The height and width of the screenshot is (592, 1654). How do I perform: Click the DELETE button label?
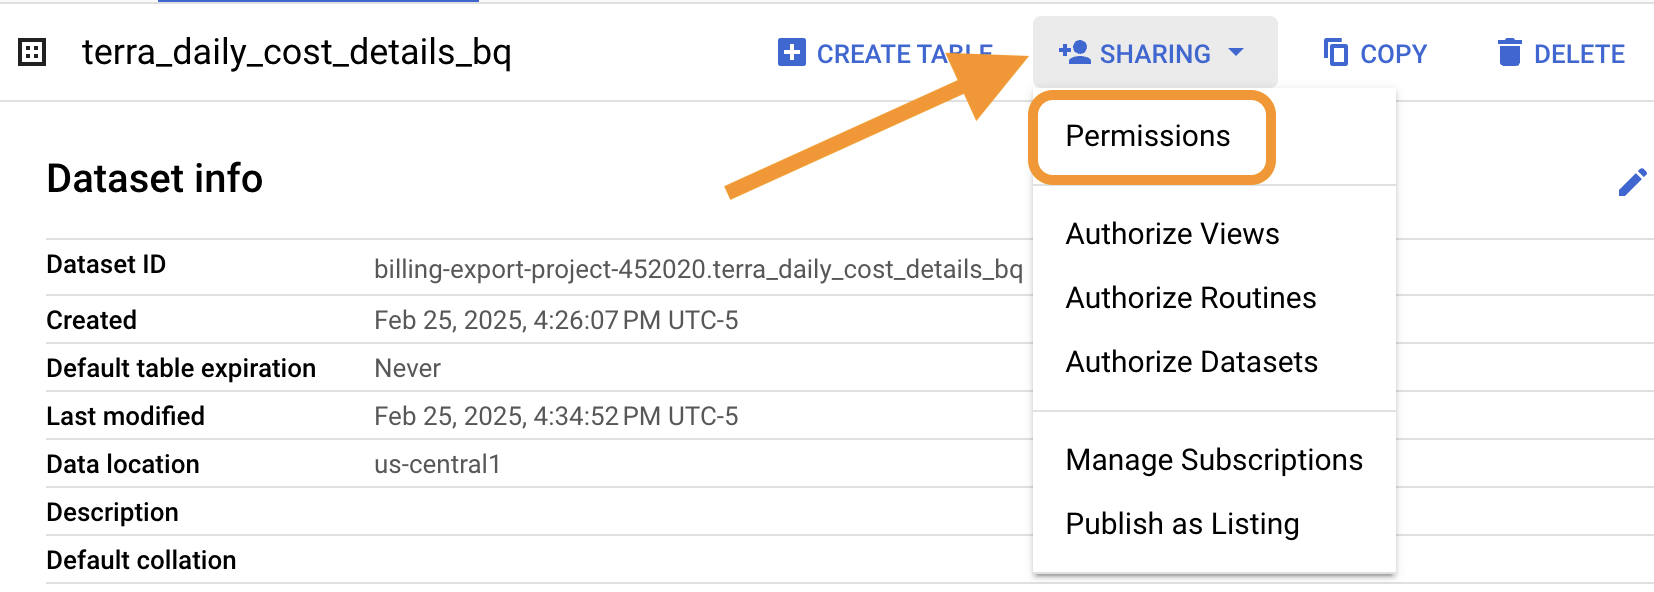tap(1579, 54)
